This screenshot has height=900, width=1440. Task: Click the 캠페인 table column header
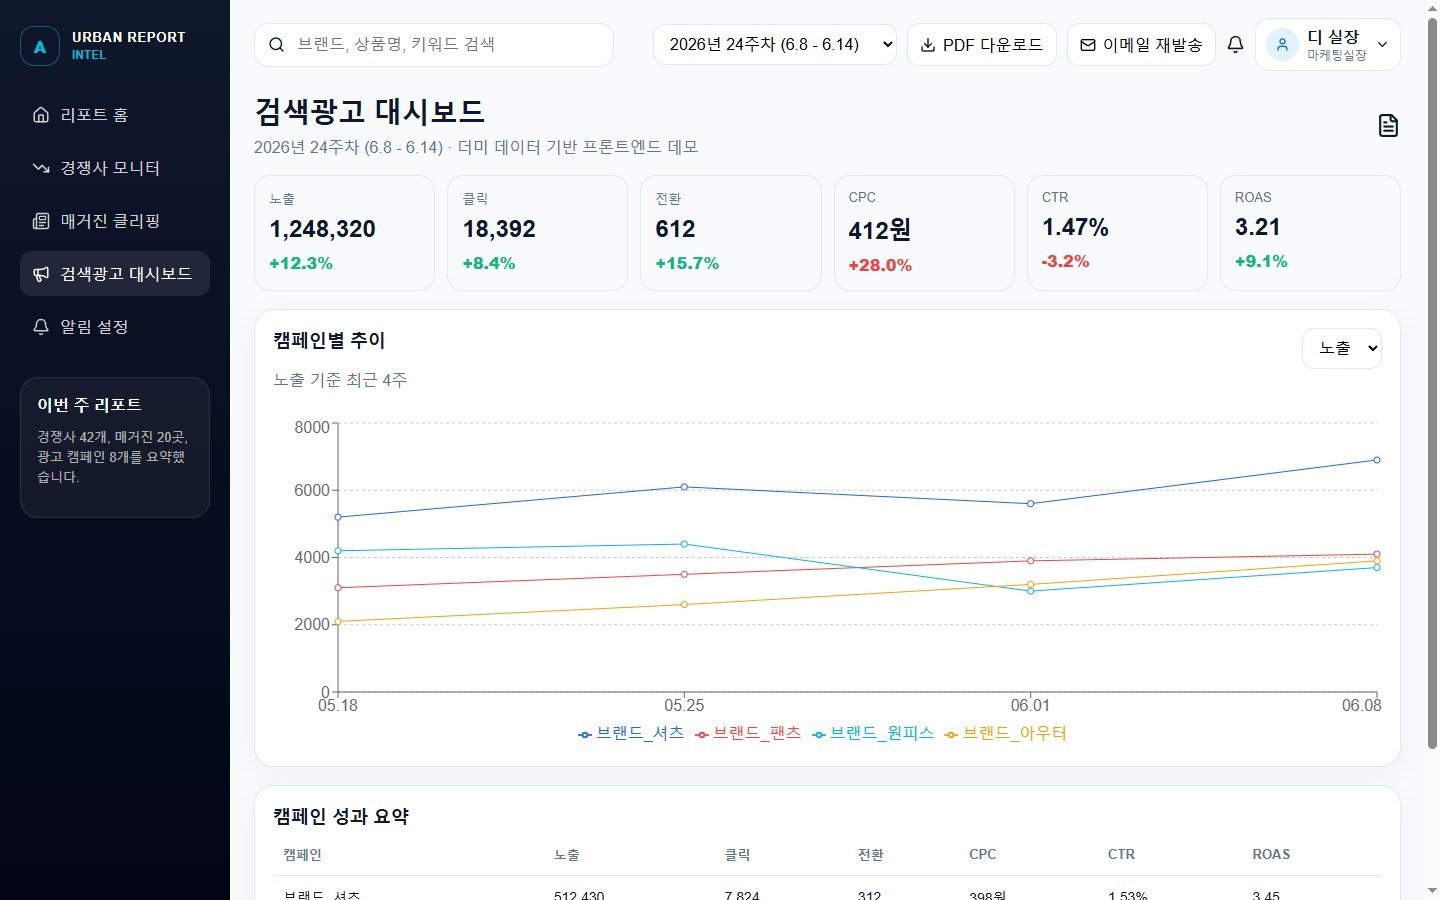click(x=302, y=855)
